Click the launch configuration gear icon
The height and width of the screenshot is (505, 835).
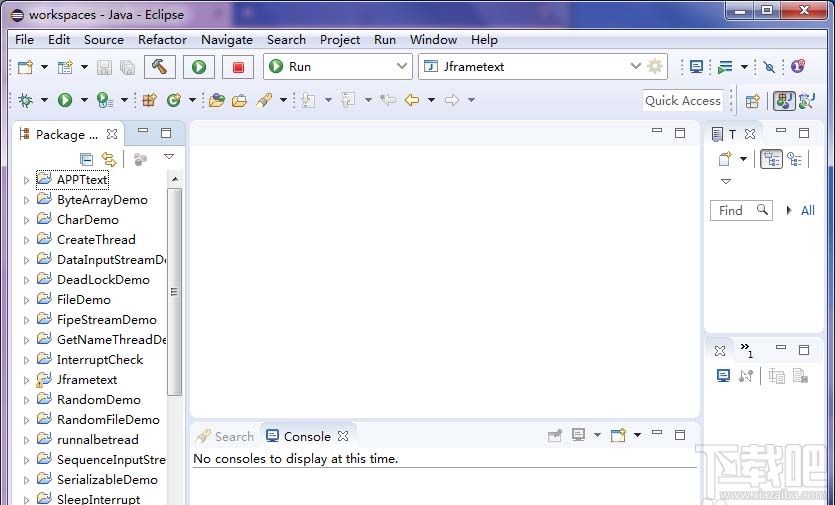click(x=655, y=67)
